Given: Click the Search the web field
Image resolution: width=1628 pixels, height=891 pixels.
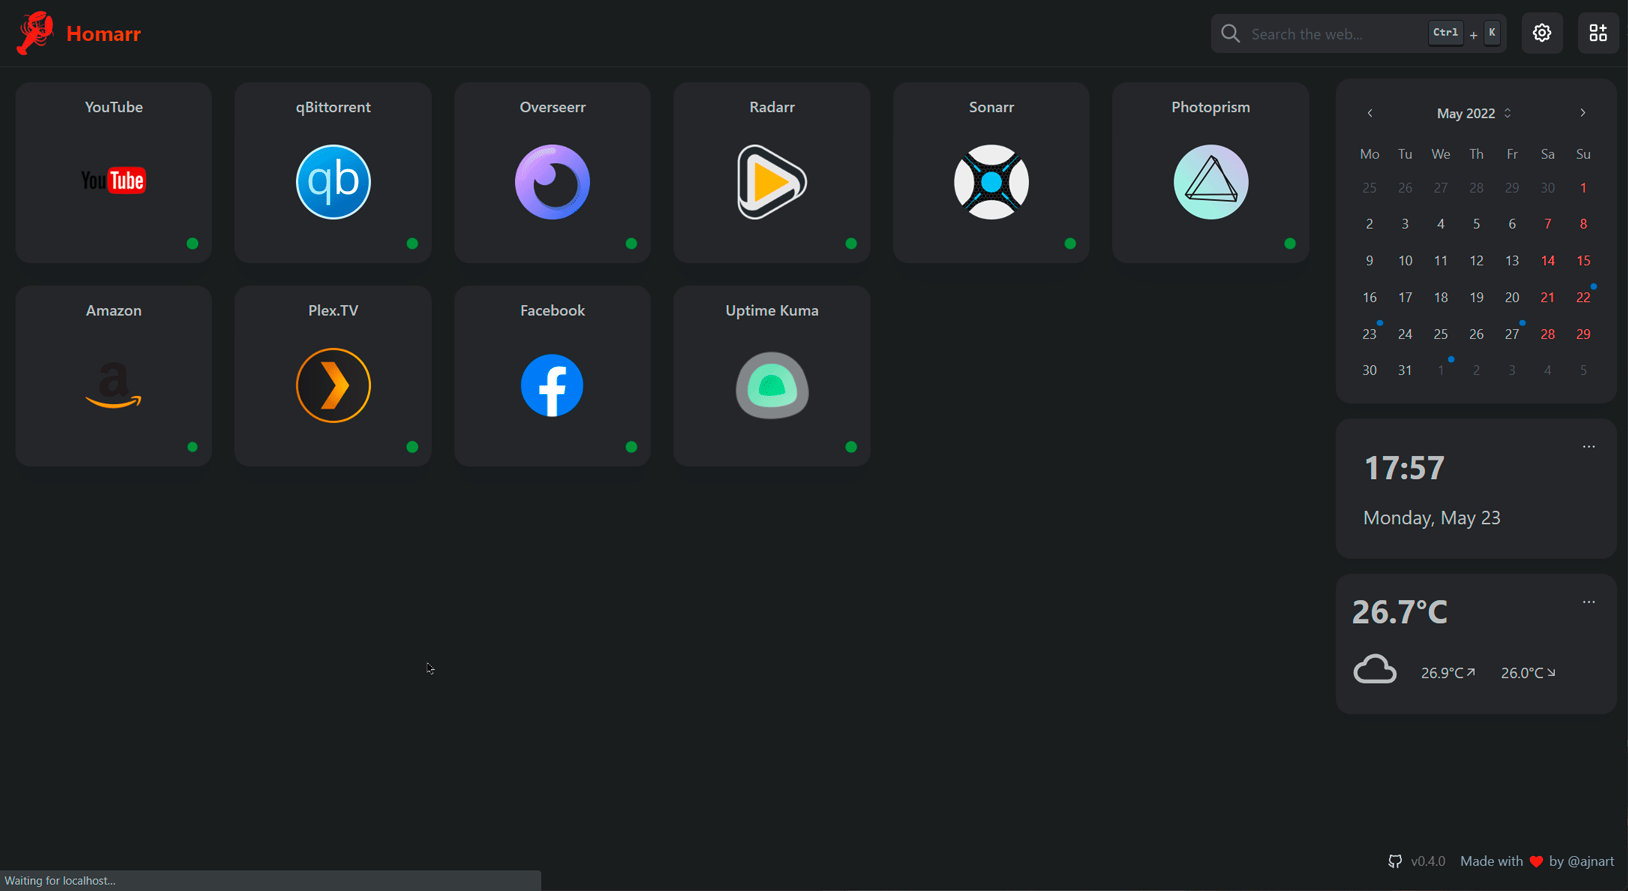Looking at the screenshot, I should click(1335, 34).
